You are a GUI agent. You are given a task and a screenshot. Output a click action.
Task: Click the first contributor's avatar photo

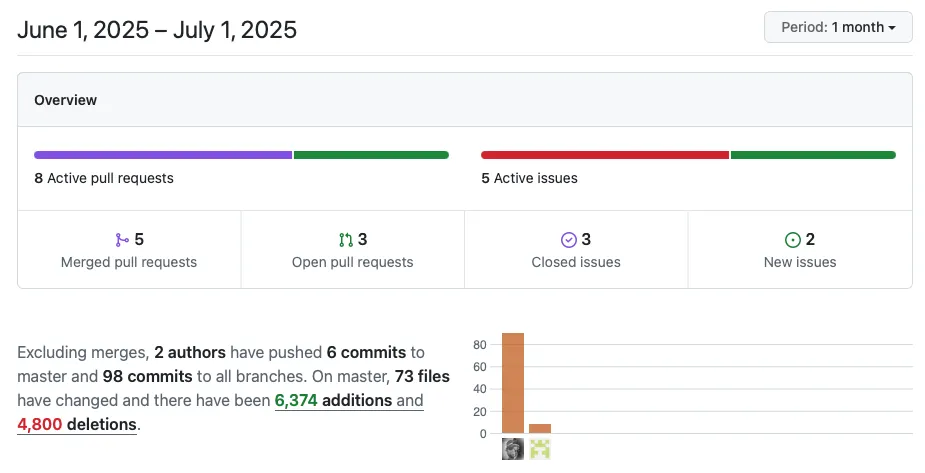click(x=513, y=449)
